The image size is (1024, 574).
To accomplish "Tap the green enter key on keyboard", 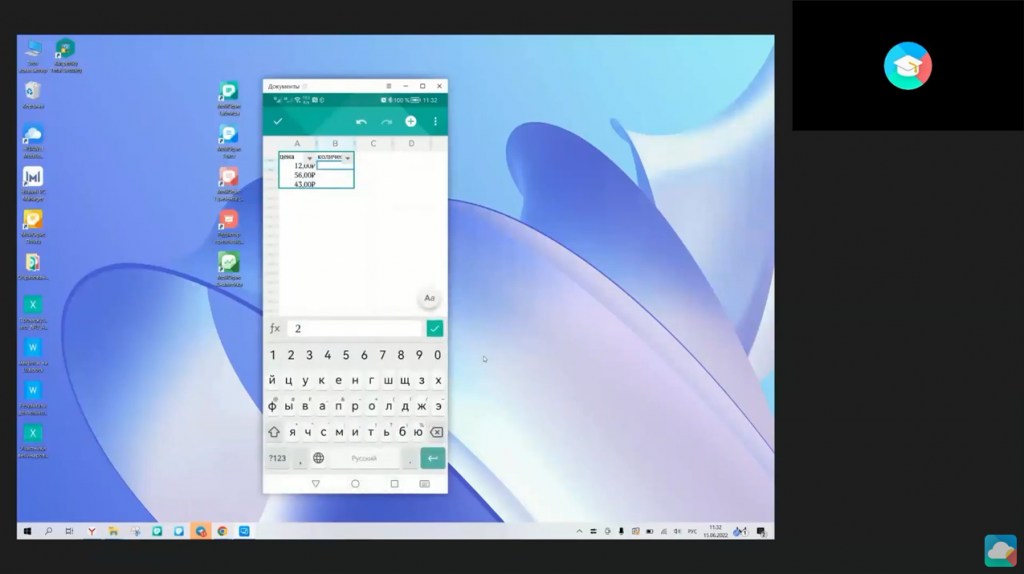I will click(x=433, y=458).
